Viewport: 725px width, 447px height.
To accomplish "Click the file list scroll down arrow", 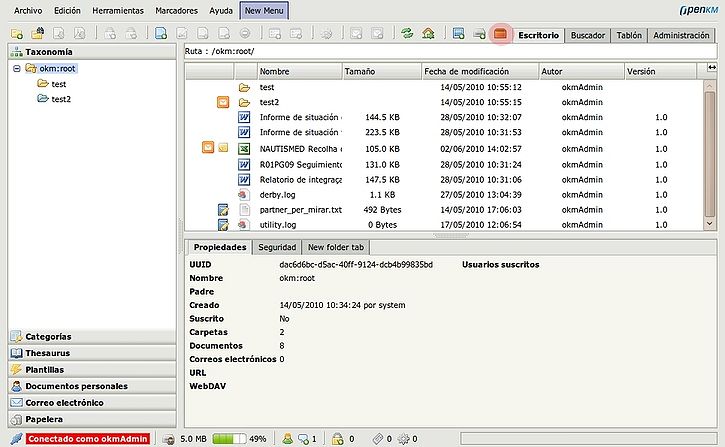I will (710, 223).
